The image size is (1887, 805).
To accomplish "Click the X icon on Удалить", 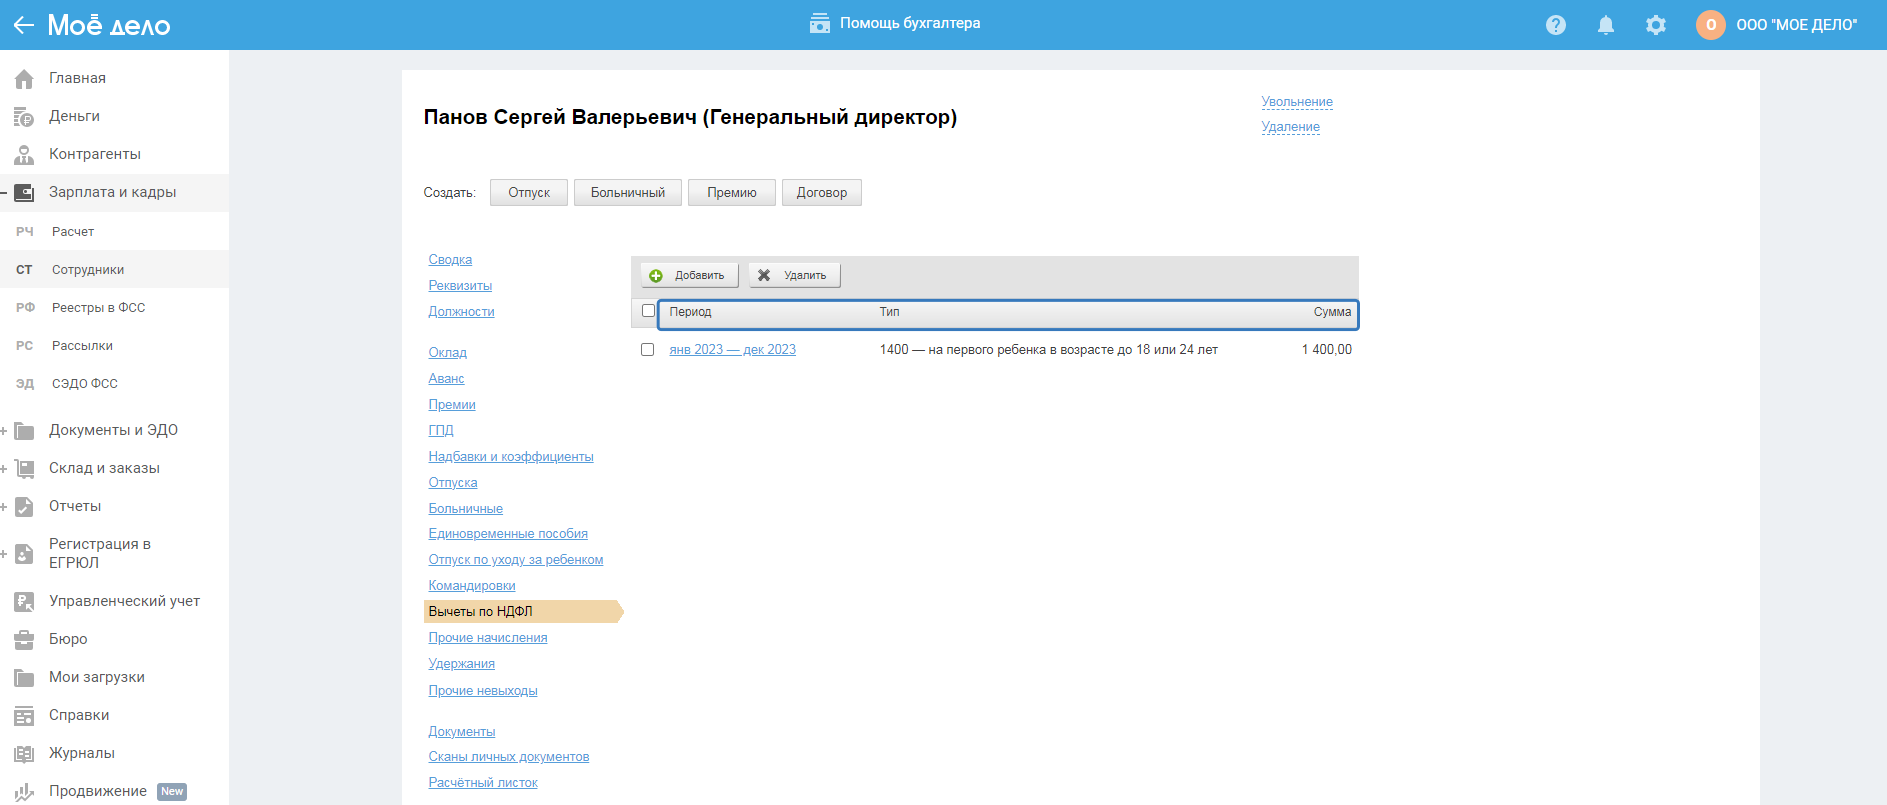I will pos(764,275).
